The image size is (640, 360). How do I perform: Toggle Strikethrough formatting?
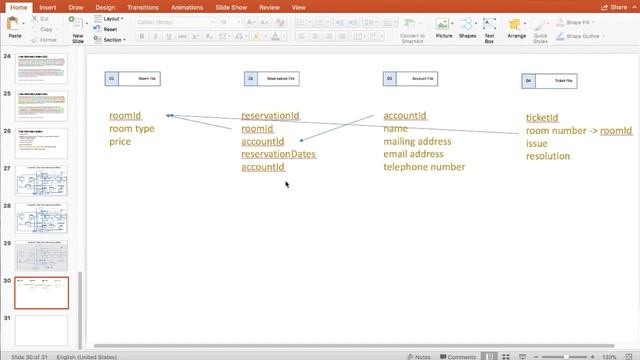[182, 36]
